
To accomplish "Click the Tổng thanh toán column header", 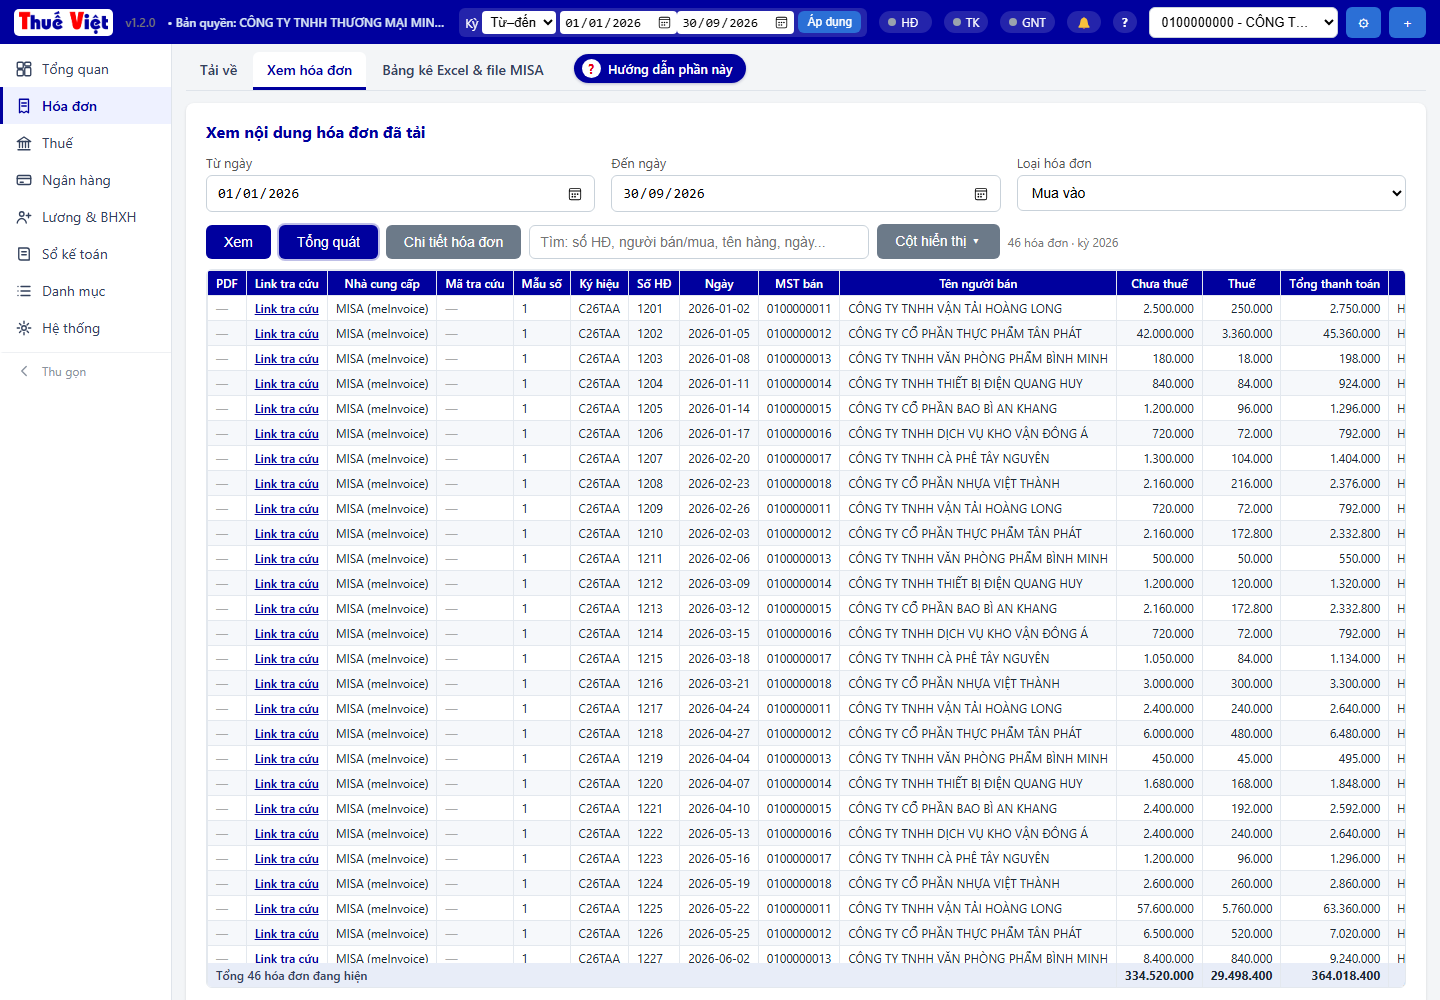I will (1334, 284).
